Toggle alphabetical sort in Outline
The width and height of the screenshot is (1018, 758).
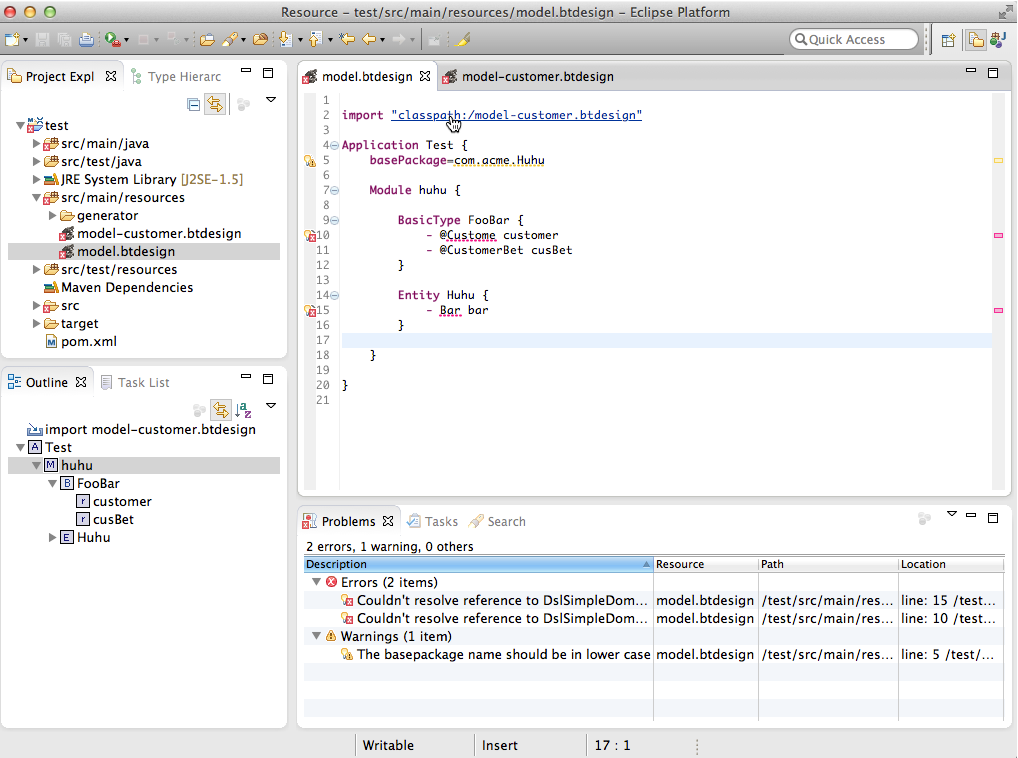point(243,410)
